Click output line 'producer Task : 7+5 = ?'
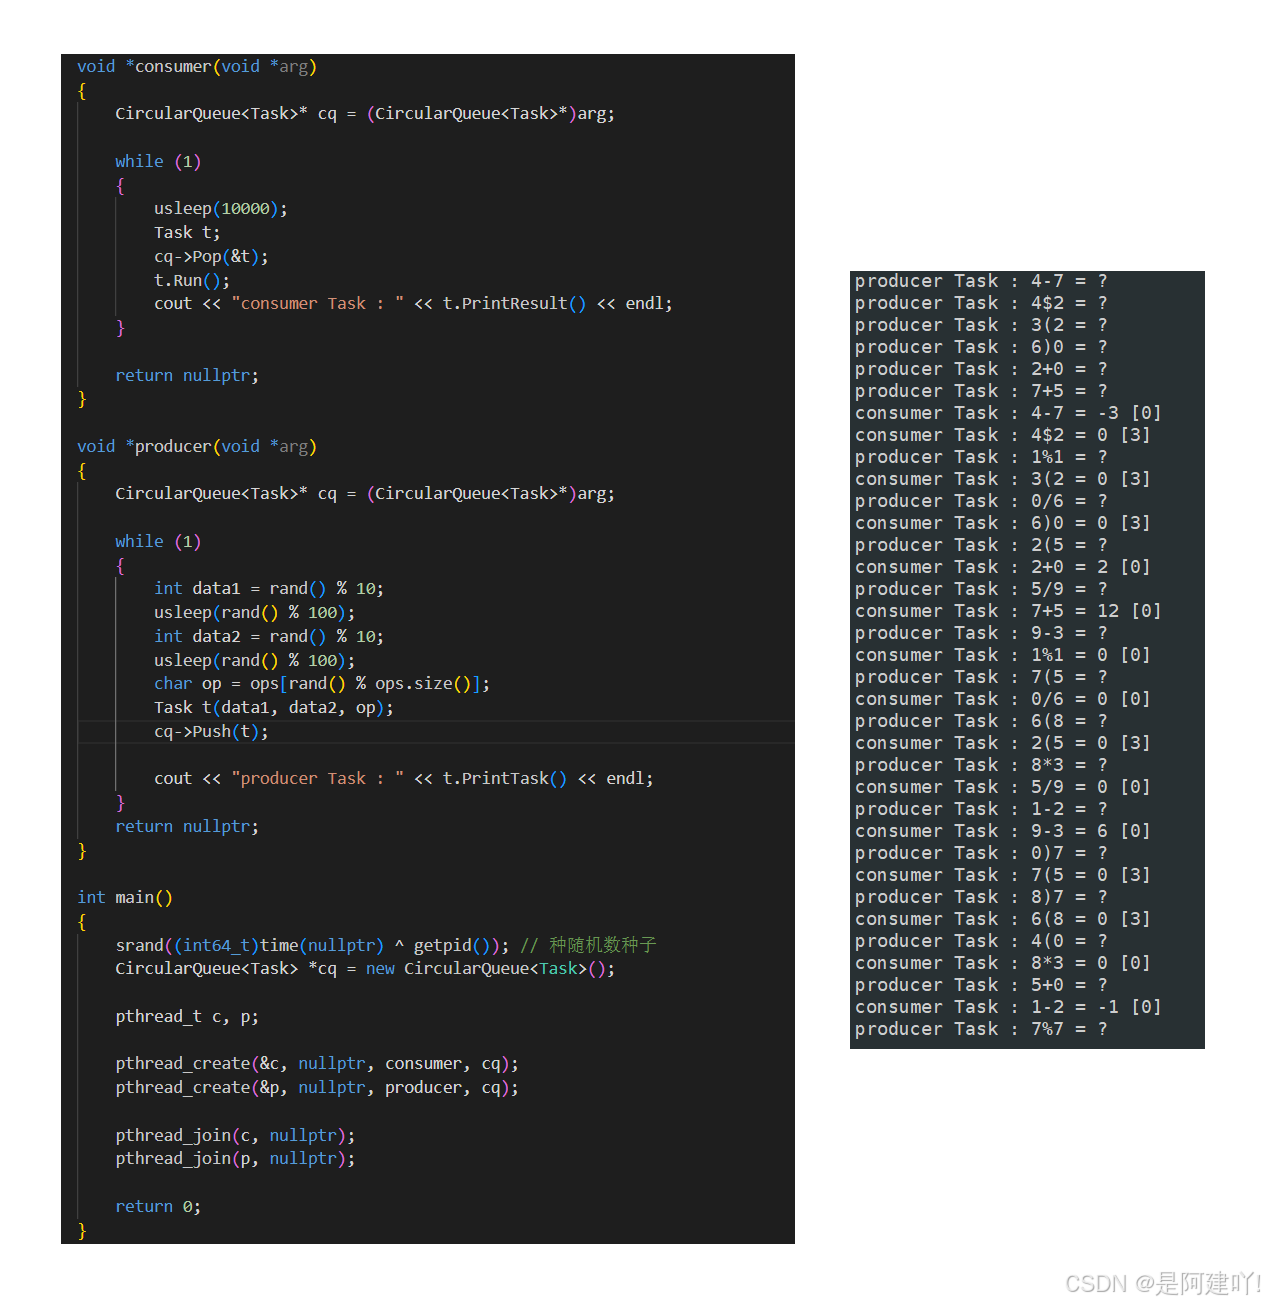Image resolution: width=1266 pixels, height=1305 pixels. click(x=981, y=391)
